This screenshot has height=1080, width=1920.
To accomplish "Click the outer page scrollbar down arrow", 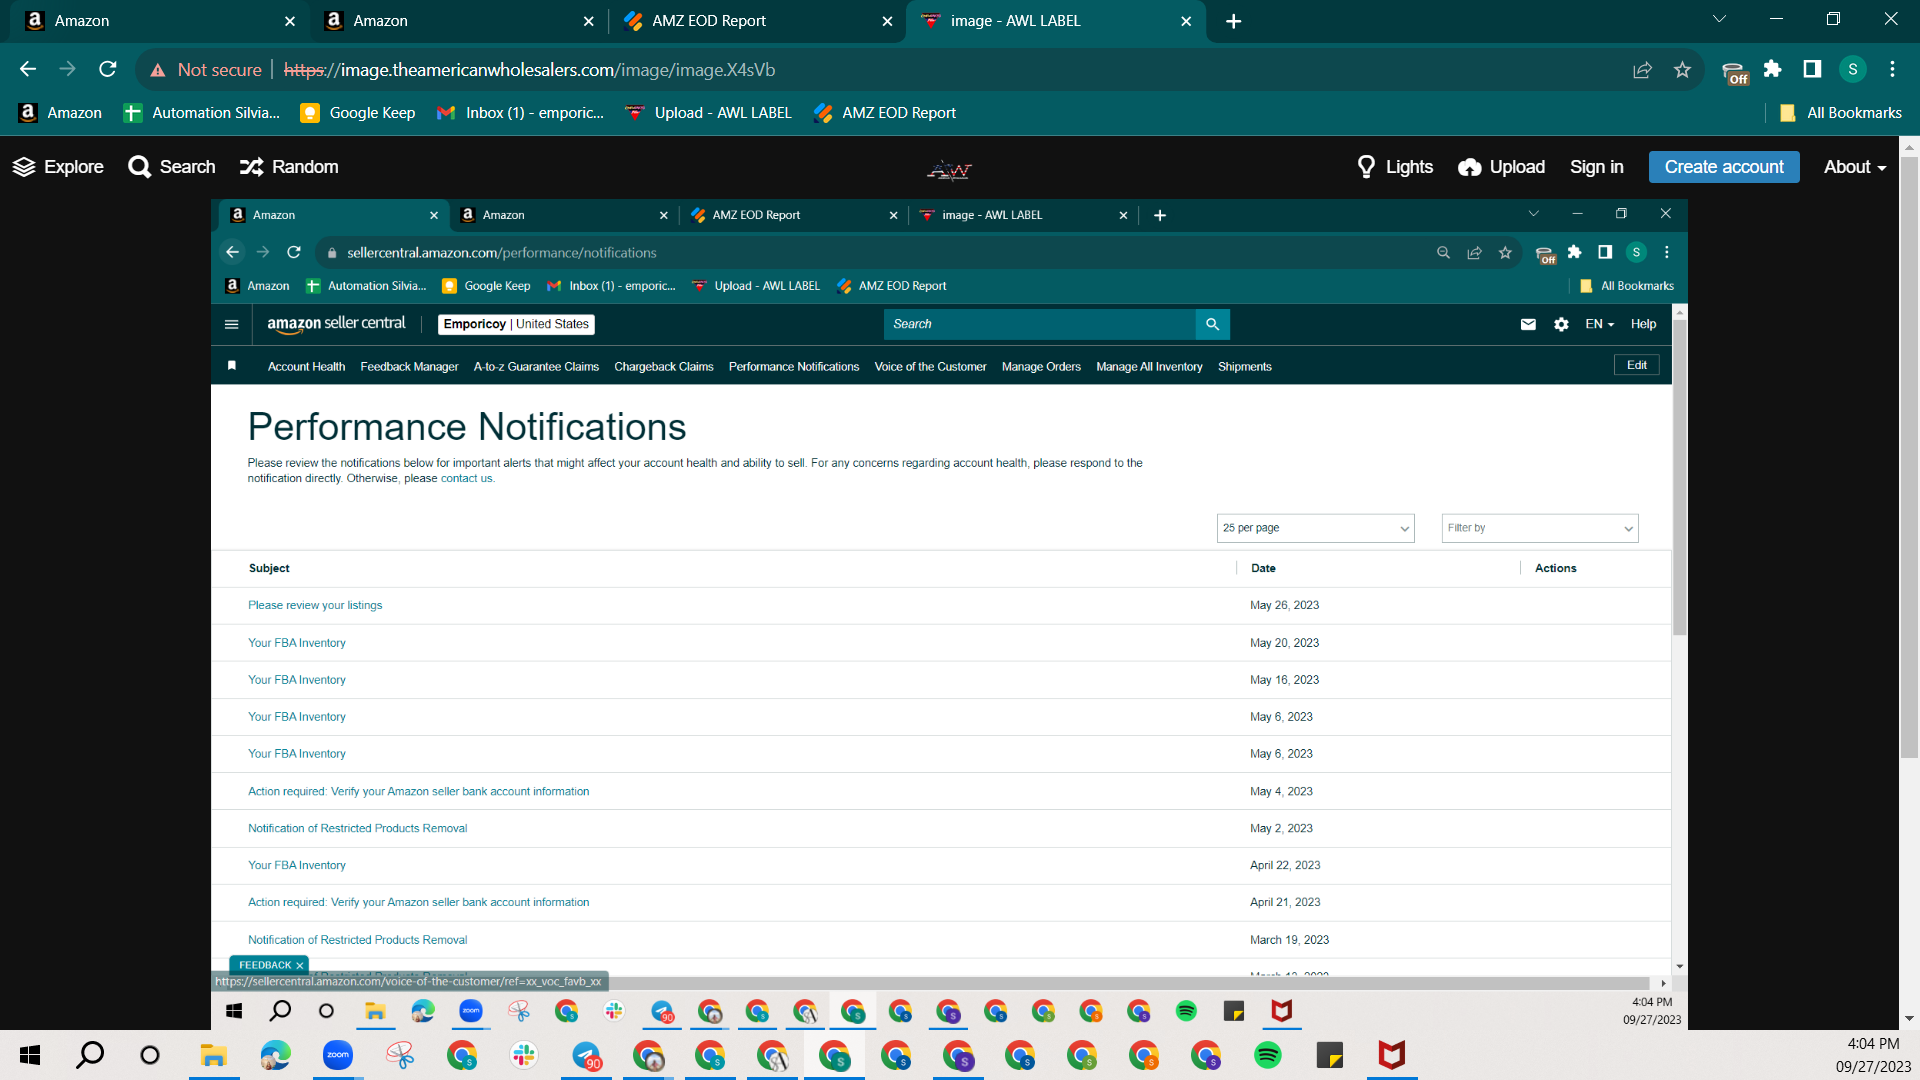I will click(x=1909, y=1019).
